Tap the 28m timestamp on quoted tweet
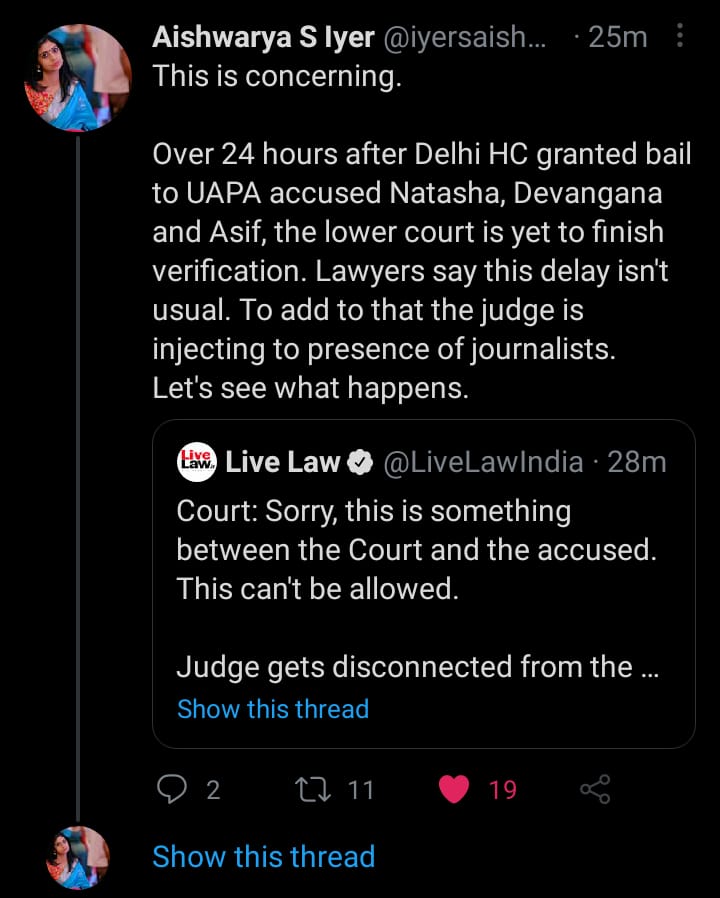The image size is (720, 898). 638,462
